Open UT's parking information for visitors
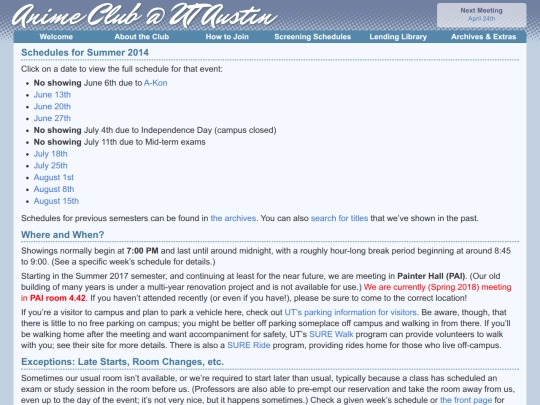This screenshot has height=405, width=540. 351,312
